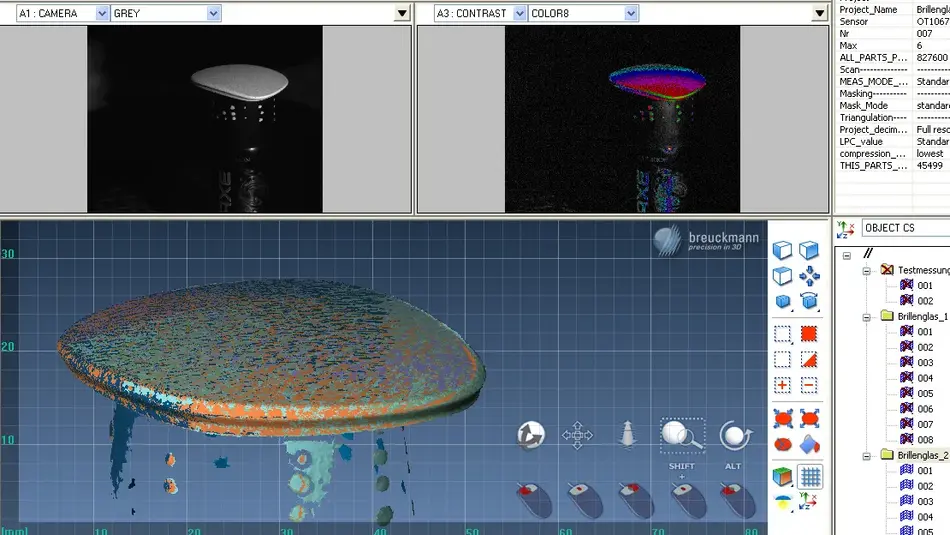Open the COLOR8 palette dropdown
The image size is (950, 535).
pos(631,13)
